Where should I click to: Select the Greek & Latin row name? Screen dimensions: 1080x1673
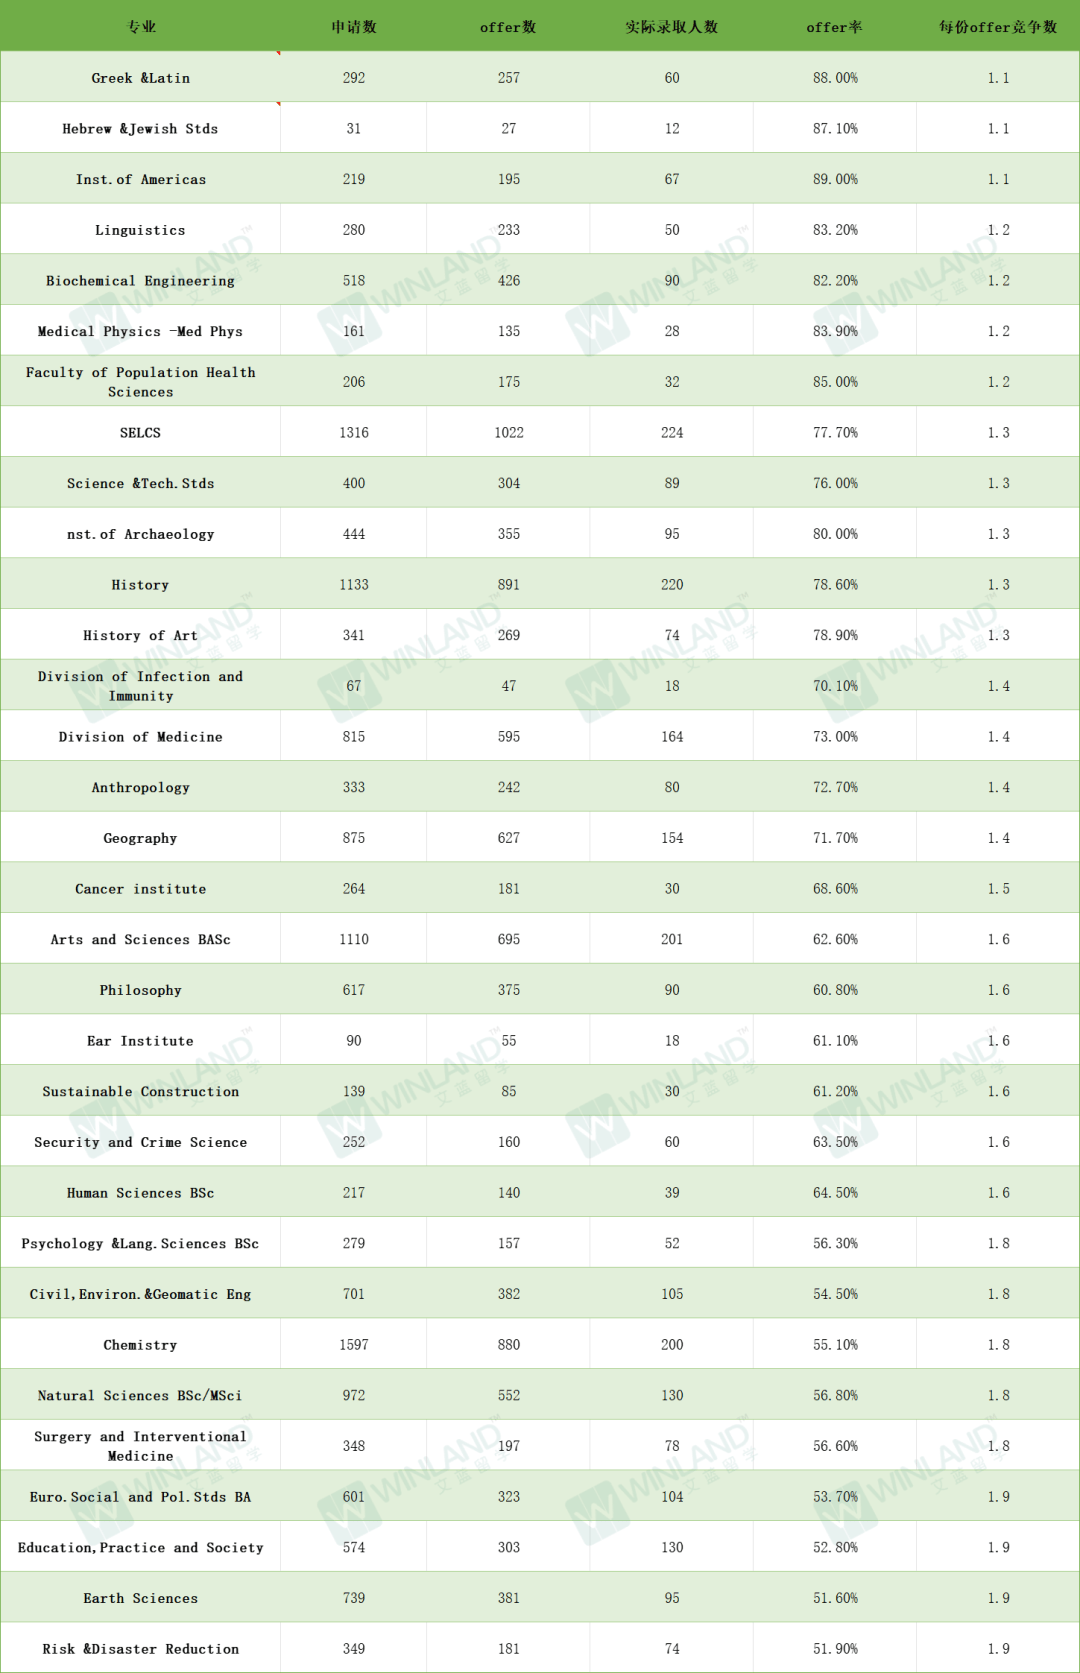[141, 78]
